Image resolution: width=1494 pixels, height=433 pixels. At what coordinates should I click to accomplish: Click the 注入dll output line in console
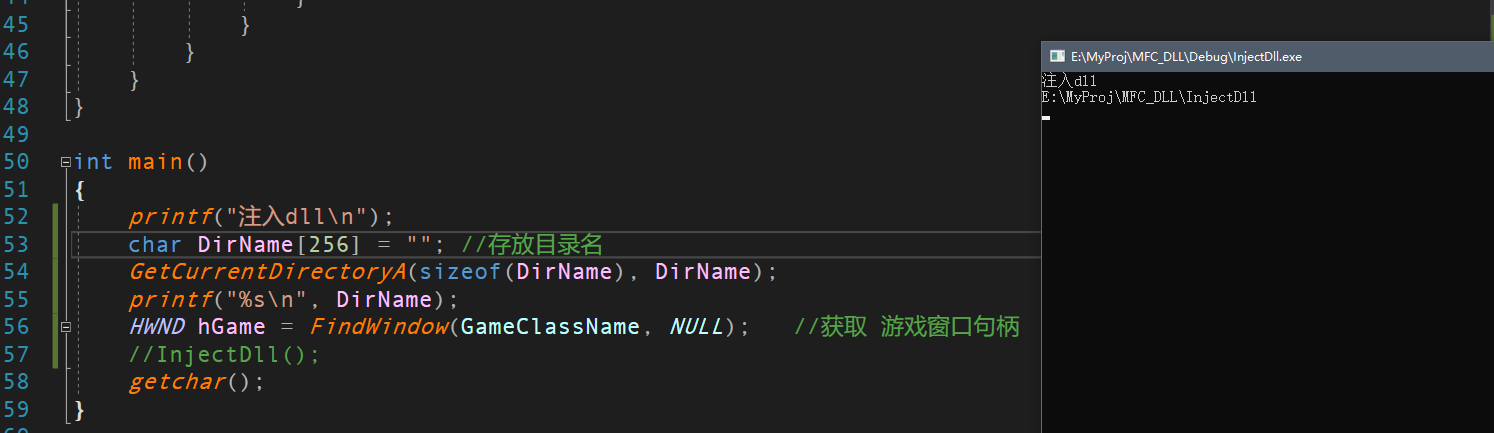[x=1069, y=80]
